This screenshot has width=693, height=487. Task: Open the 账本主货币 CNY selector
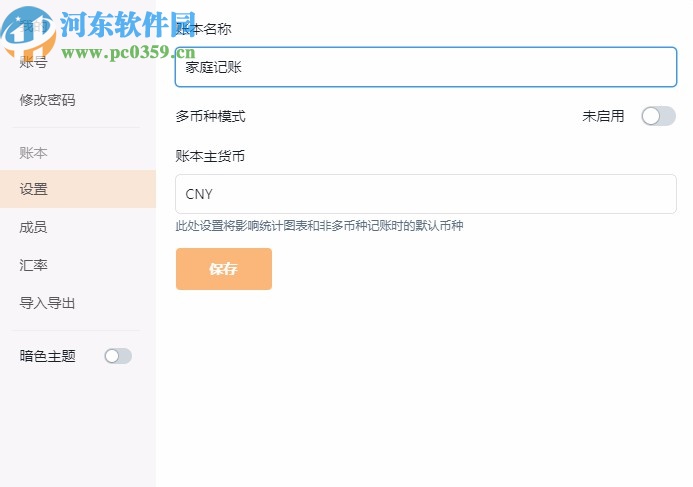(426, 194)
